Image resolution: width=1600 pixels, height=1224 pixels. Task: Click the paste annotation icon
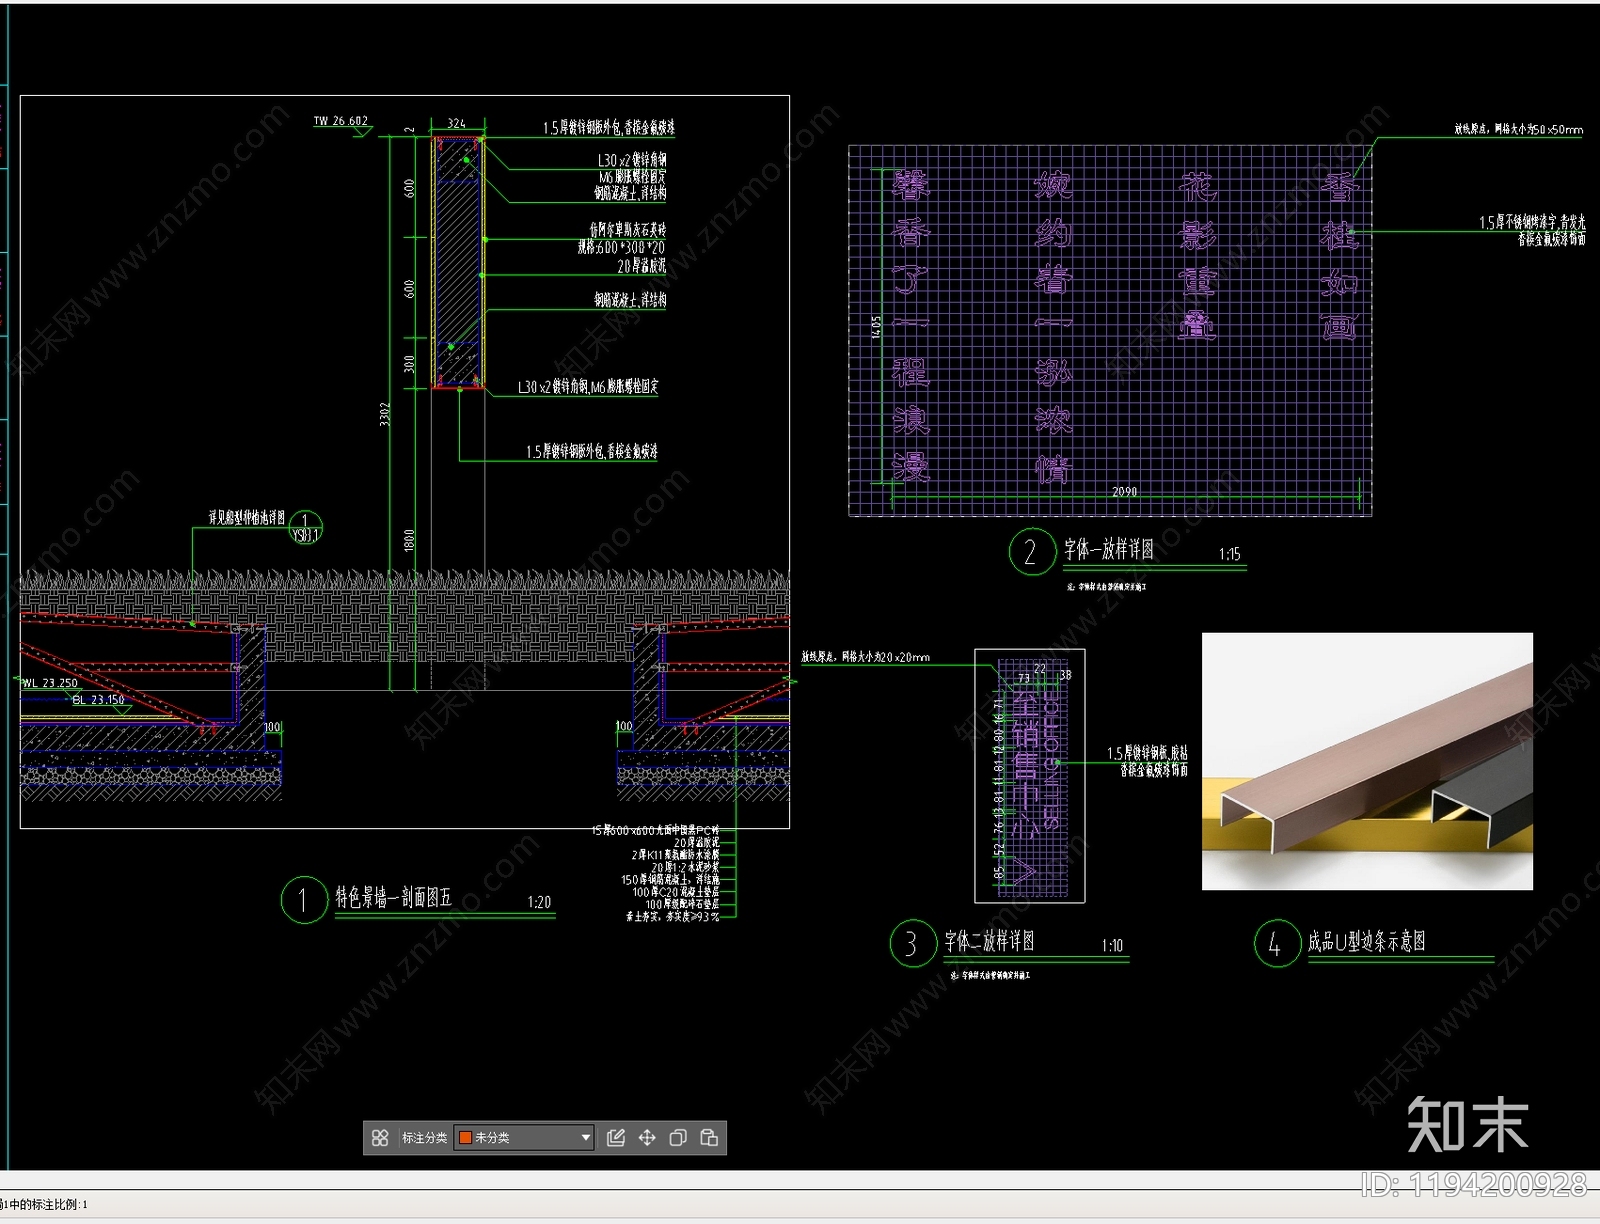pyautogui.click(x=709, y=1138)
